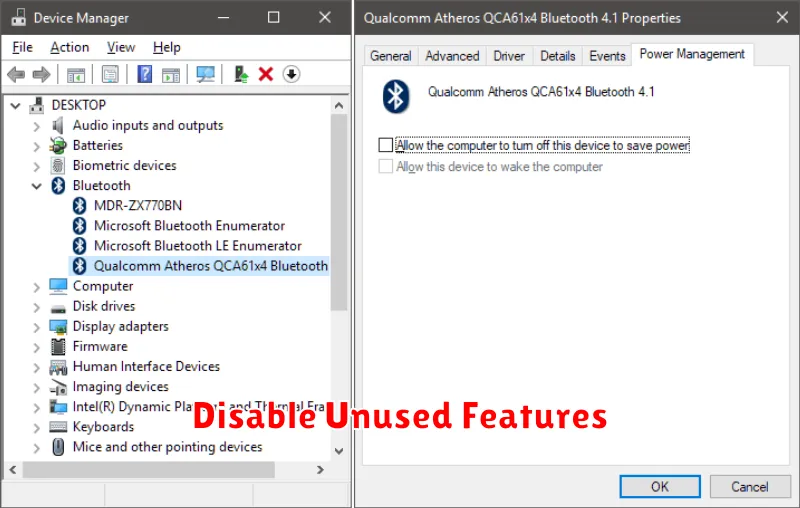Viewport: 800px width, 508px height.
Task: Expand the Display adapters category
Action: click(x=37, y=327)
